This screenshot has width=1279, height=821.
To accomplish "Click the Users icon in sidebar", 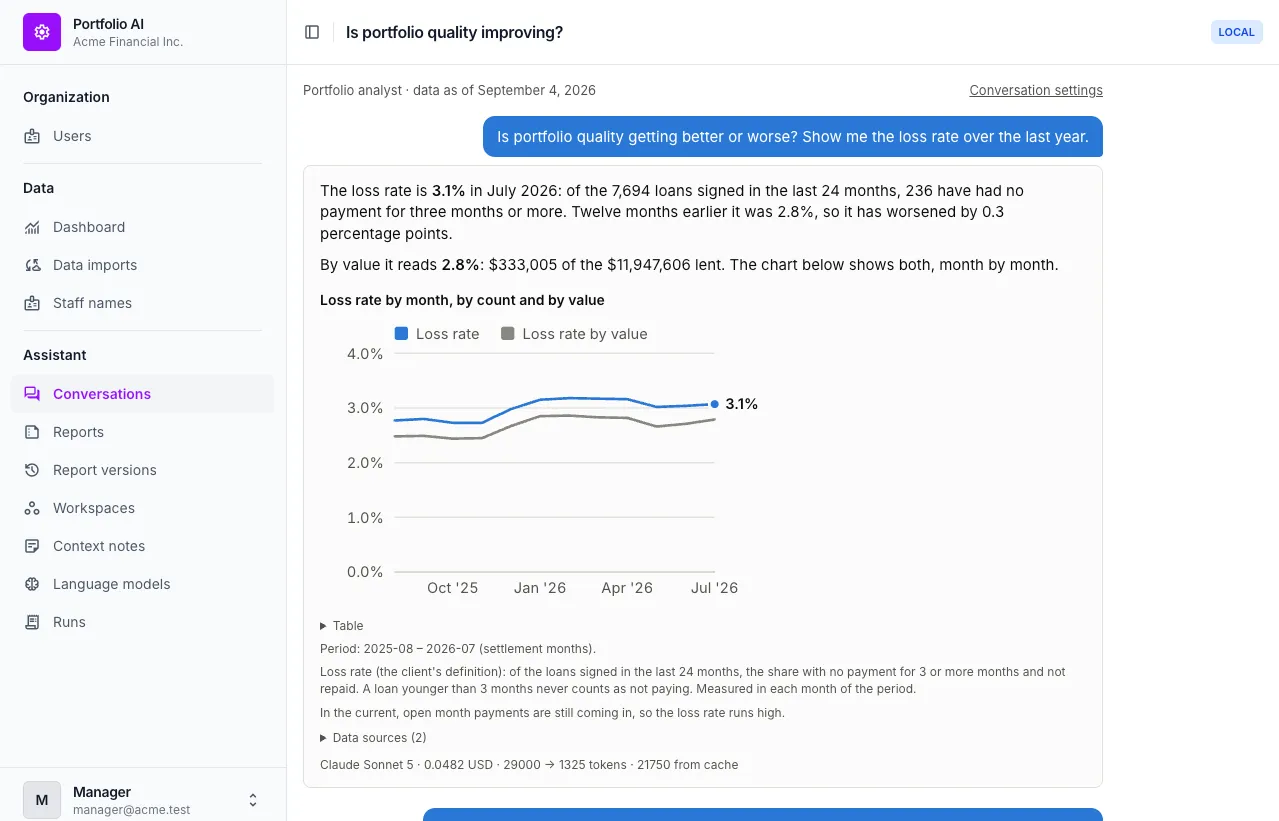I will [x=32, y=136].
